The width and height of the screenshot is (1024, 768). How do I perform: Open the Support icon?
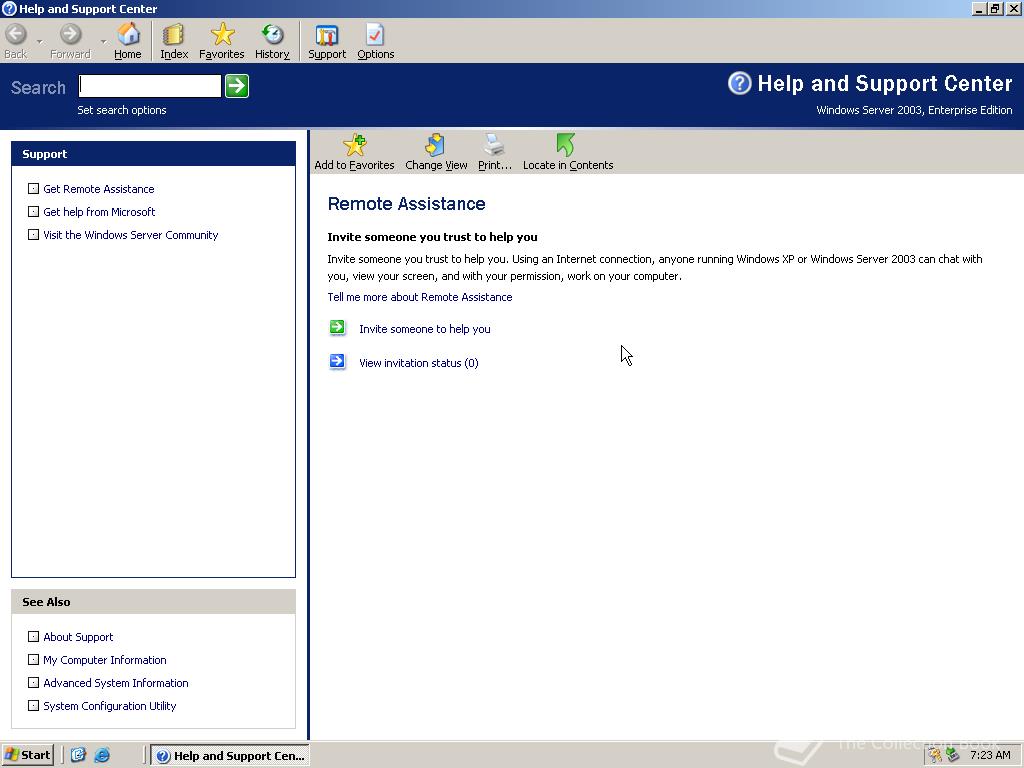click(x=326, y=40)
